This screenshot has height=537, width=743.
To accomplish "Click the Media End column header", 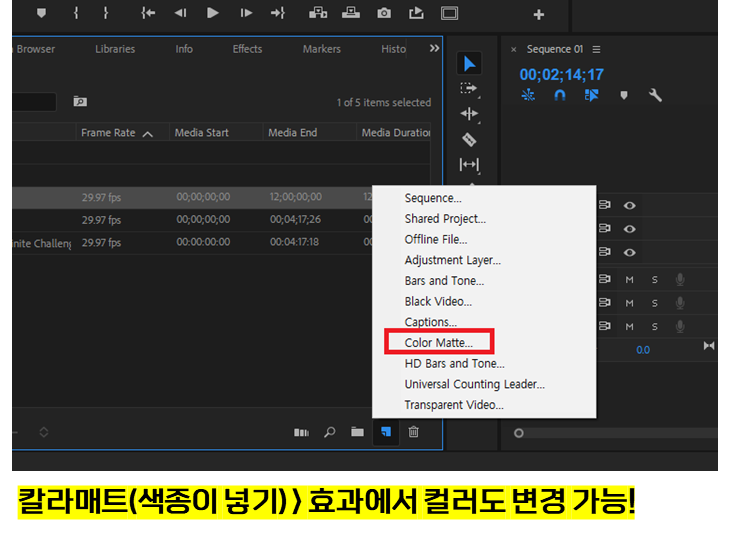I will (x=293, y=133).
